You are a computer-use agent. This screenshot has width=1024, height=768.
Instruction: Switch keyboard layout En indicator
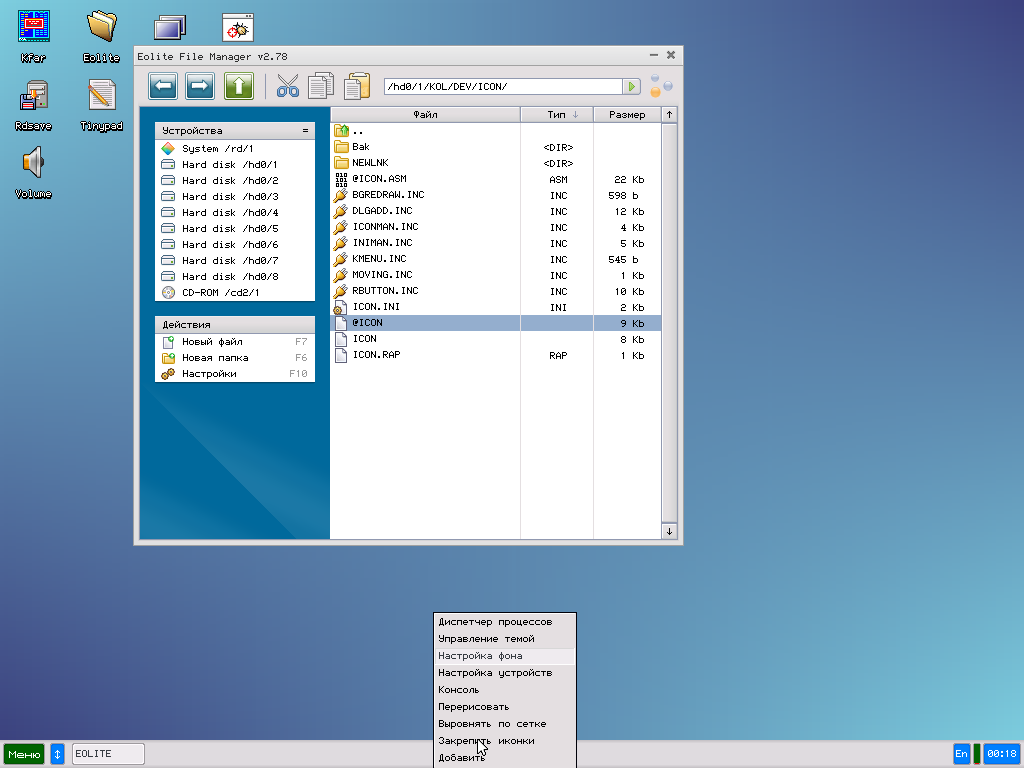coord(961,754)
